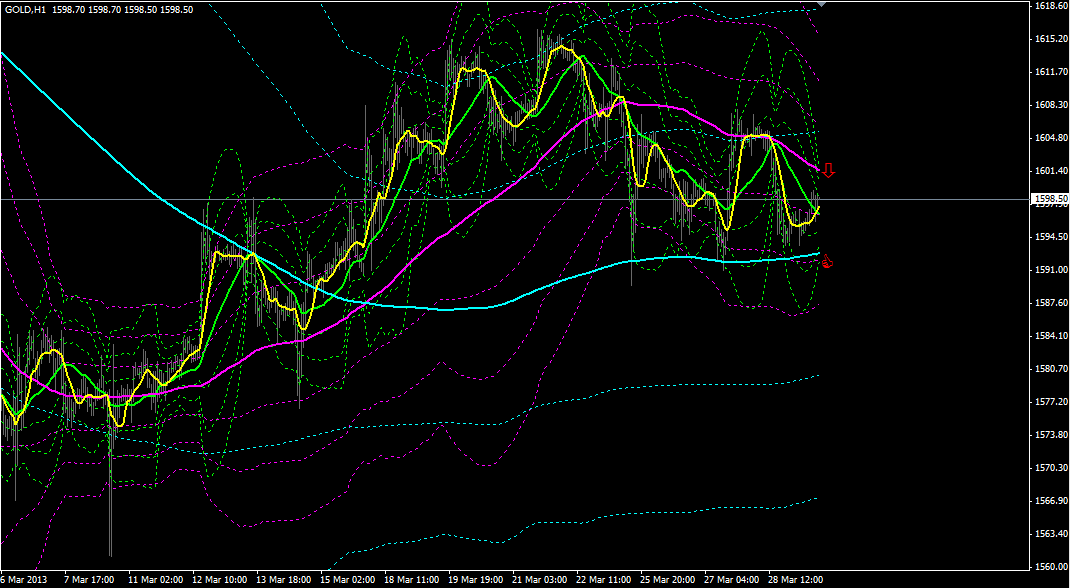Click the gray chart shift triangle marker
Screen dimensions: 1071x588
pyautogui.click(x=822, y=4)
